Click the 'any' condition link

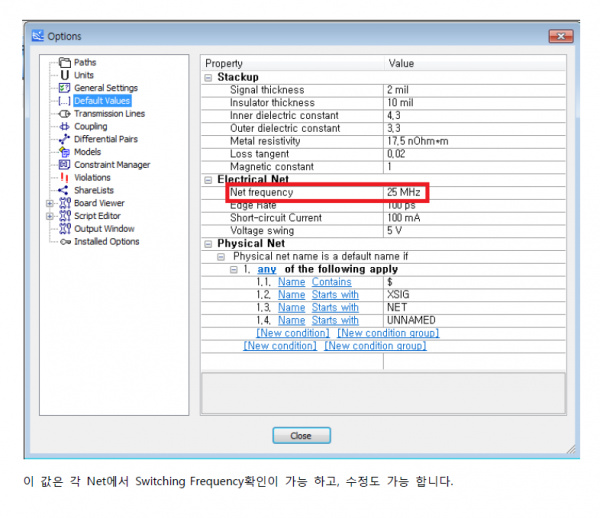pyautogui.click(x=267, y=269)
